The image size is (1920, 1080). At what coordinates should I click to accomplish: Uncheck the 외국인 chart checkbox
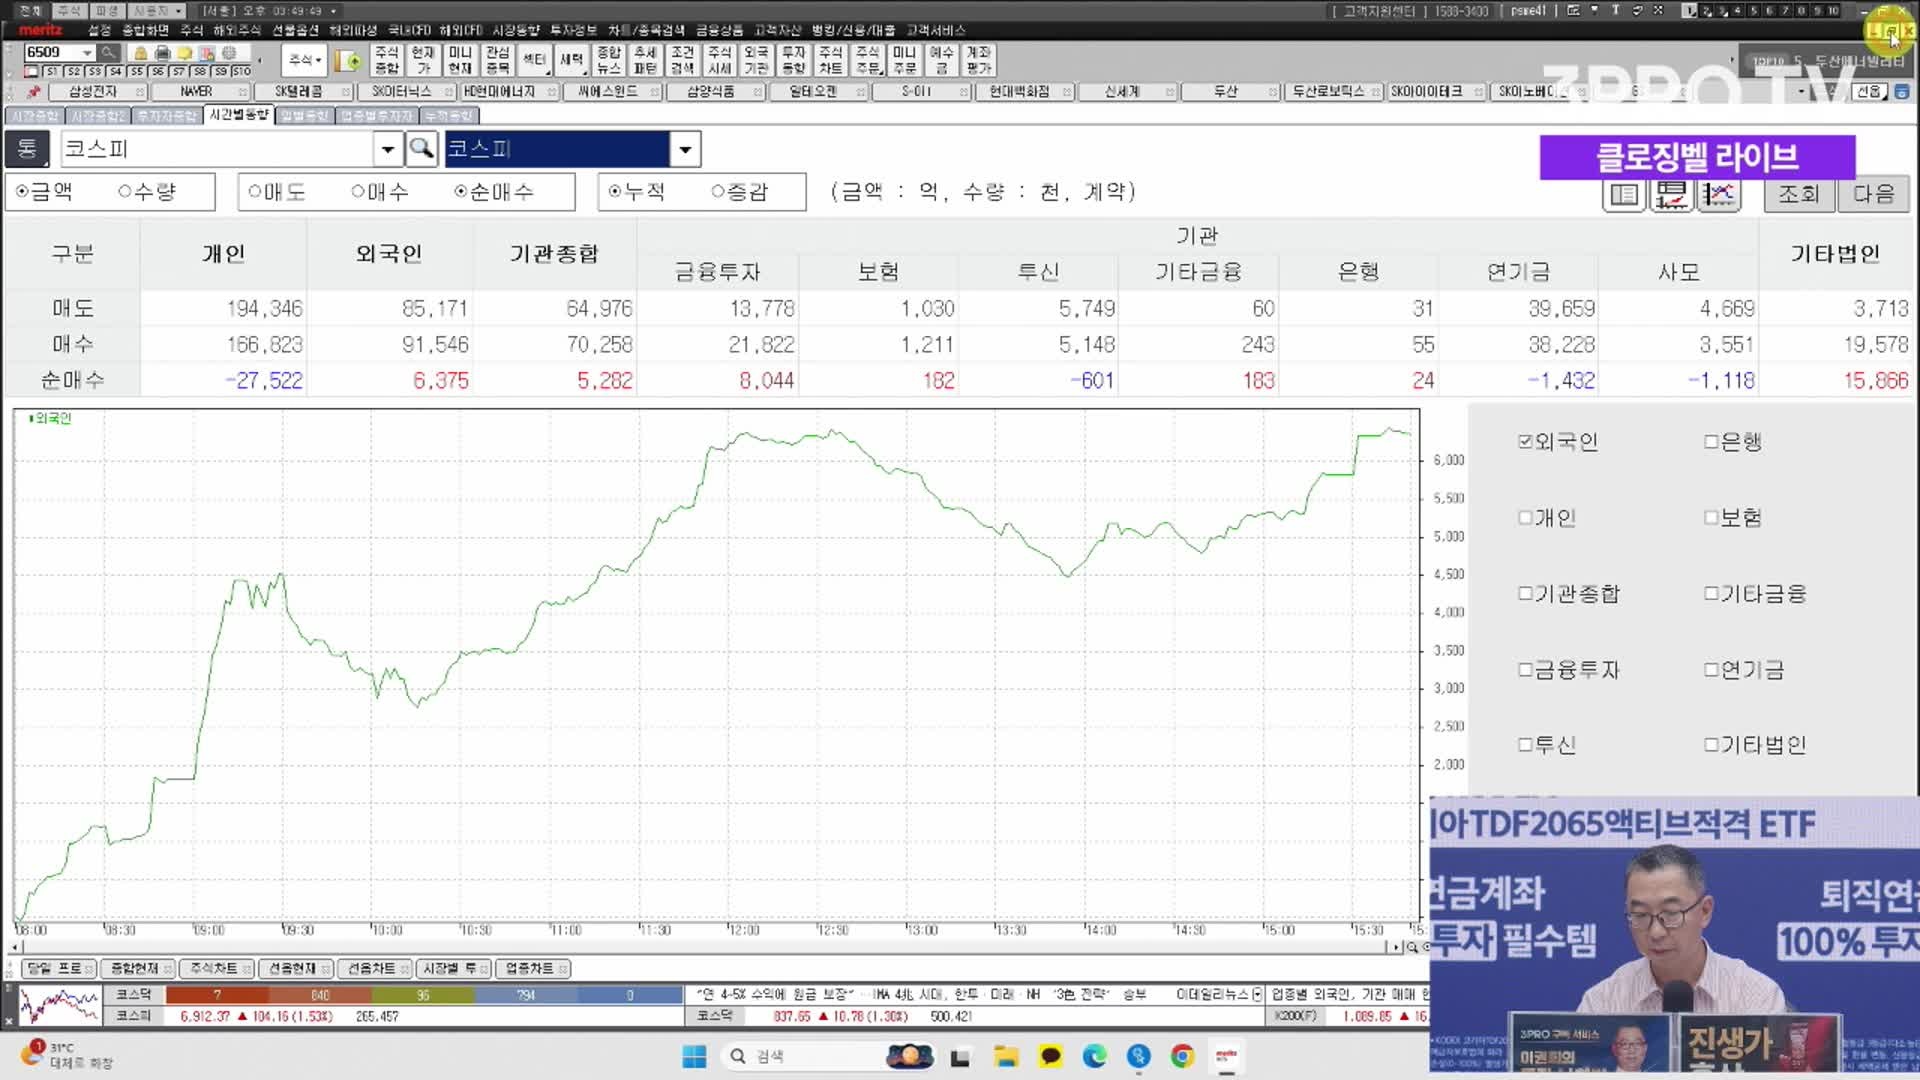(1525, 441)
